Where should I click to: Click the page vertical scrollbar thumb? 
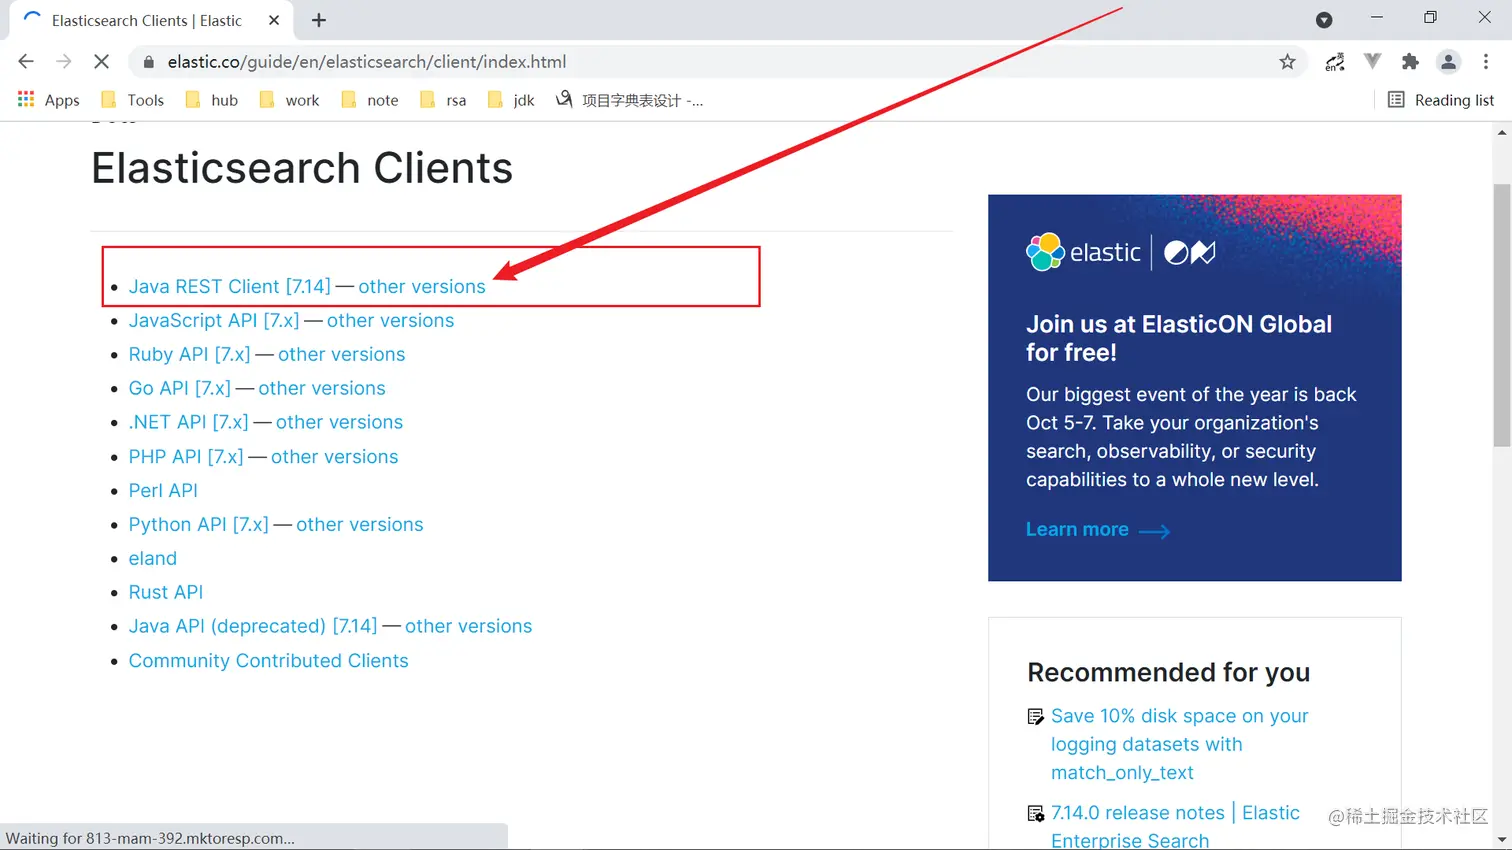coord(1502,315)
